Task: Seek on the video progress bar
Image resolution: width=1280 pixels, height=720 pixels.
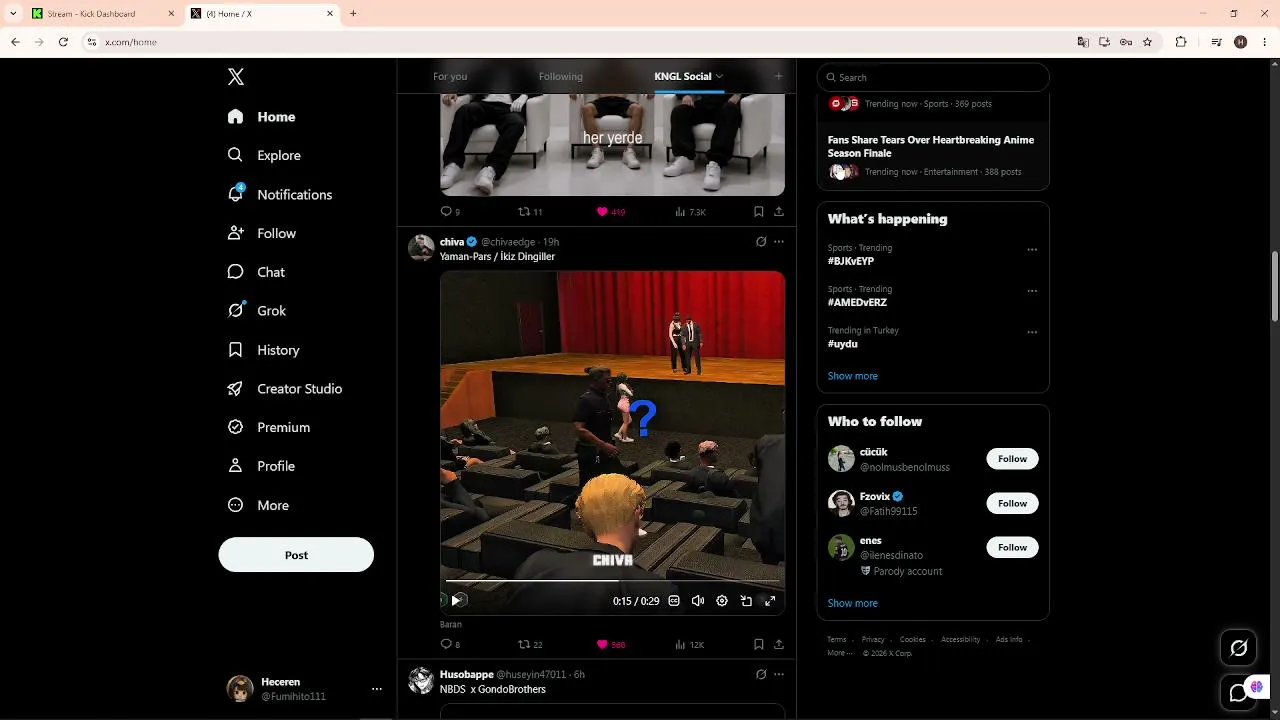Action: (612, 580)
